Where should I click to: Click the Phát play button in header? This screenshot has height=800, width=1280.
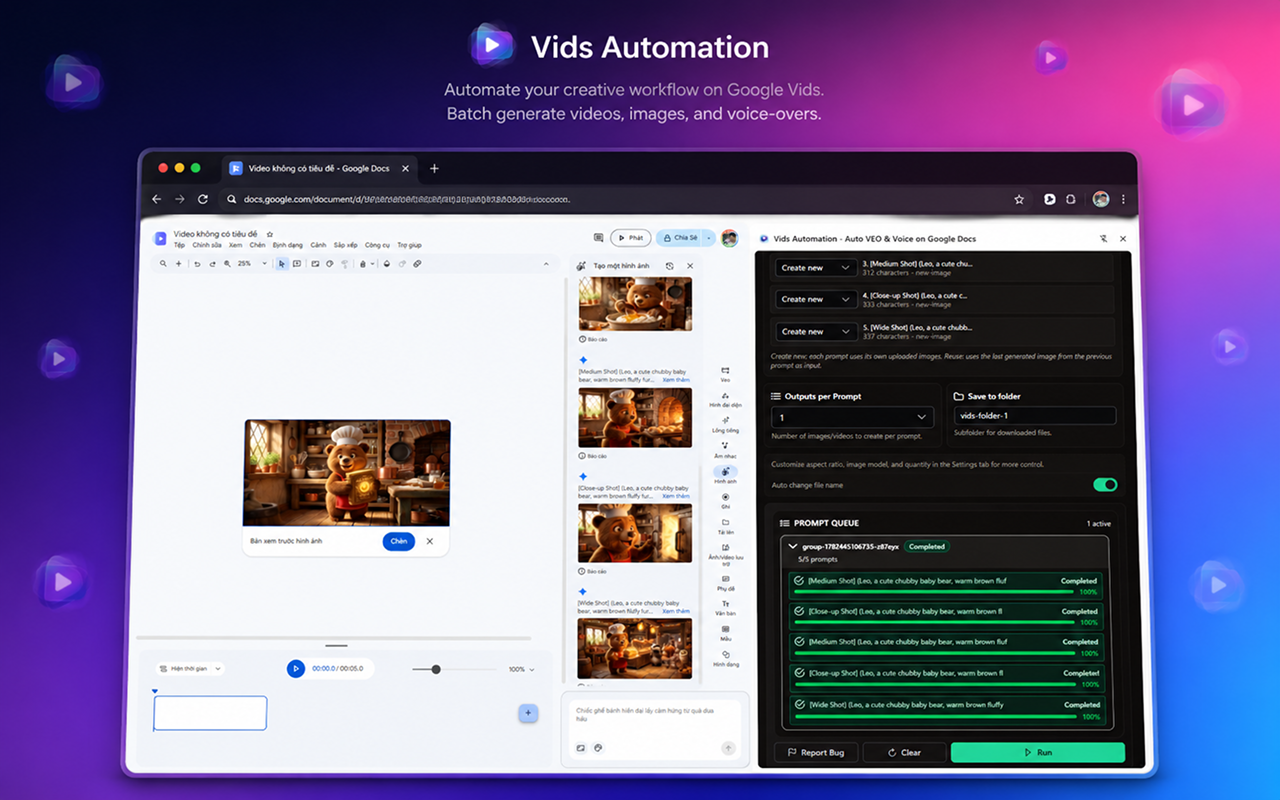pos(631,238)
